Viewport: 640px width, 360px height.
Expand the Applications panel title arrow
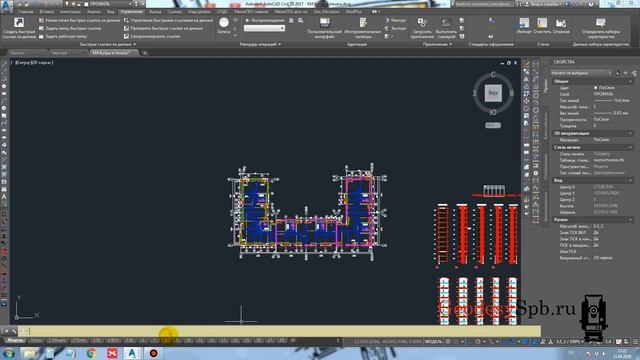(x=450, y=44)
